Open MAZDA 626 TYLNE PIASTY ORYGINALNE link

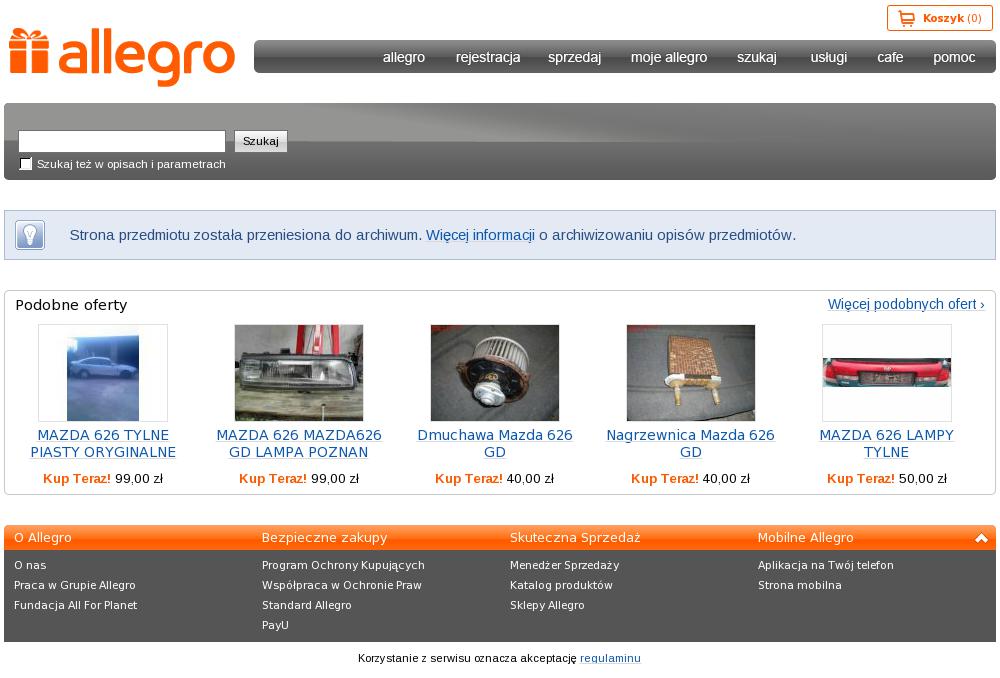point(103,443)
